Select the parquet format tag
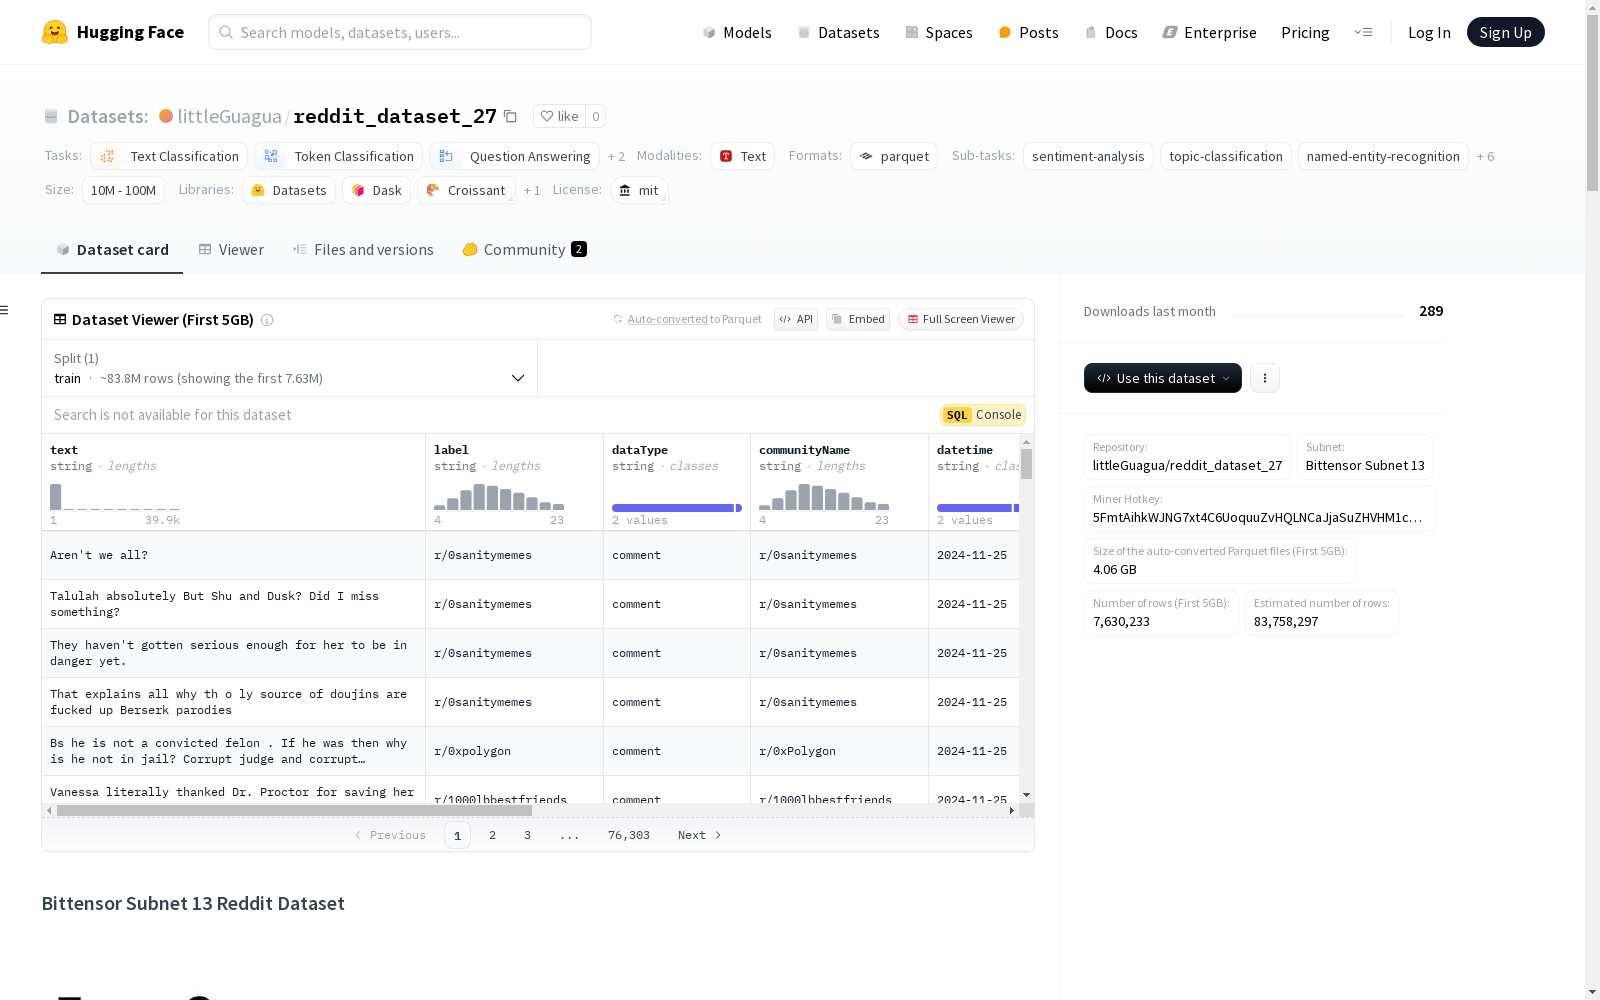Image resolution: width=1600 pixels, height=1000 pixels. coord(894,156)
